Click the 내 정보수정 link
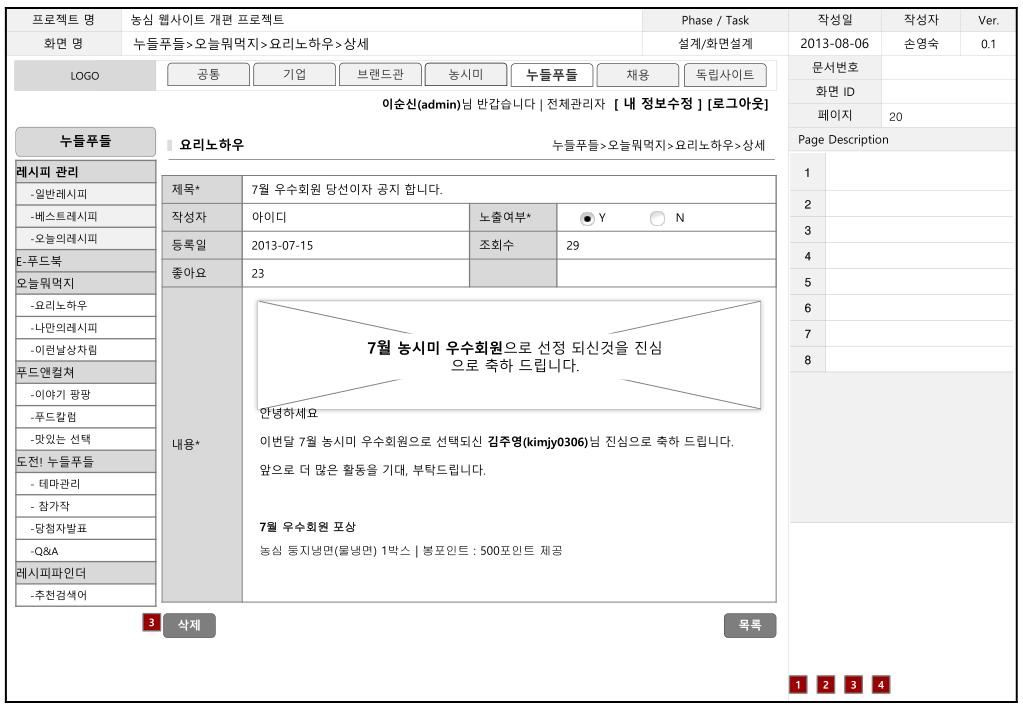This screenshot has width=1023, height=708. pos(658,104)
